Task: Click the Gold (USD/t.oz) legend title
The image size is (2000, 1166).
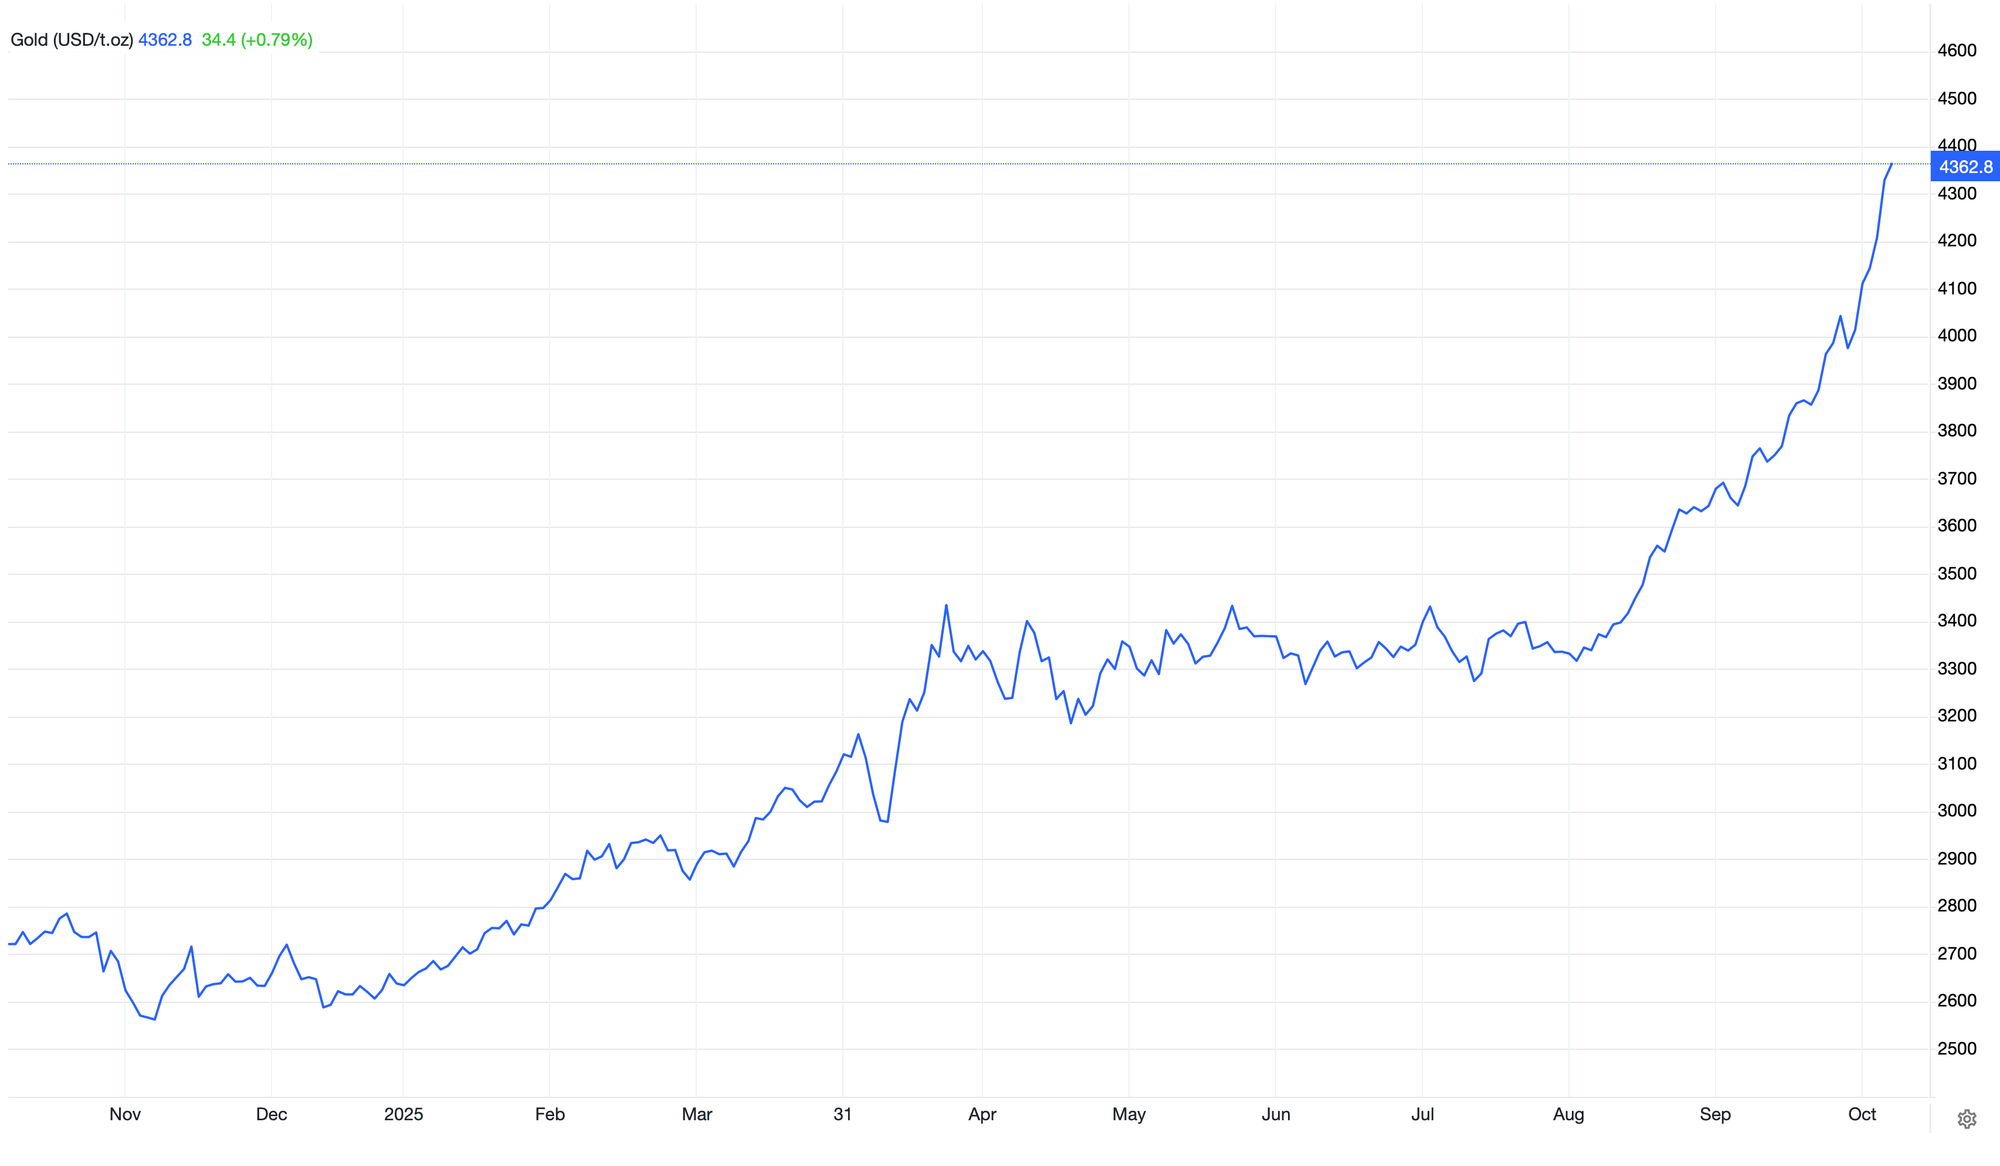Action: pos(72,40)
